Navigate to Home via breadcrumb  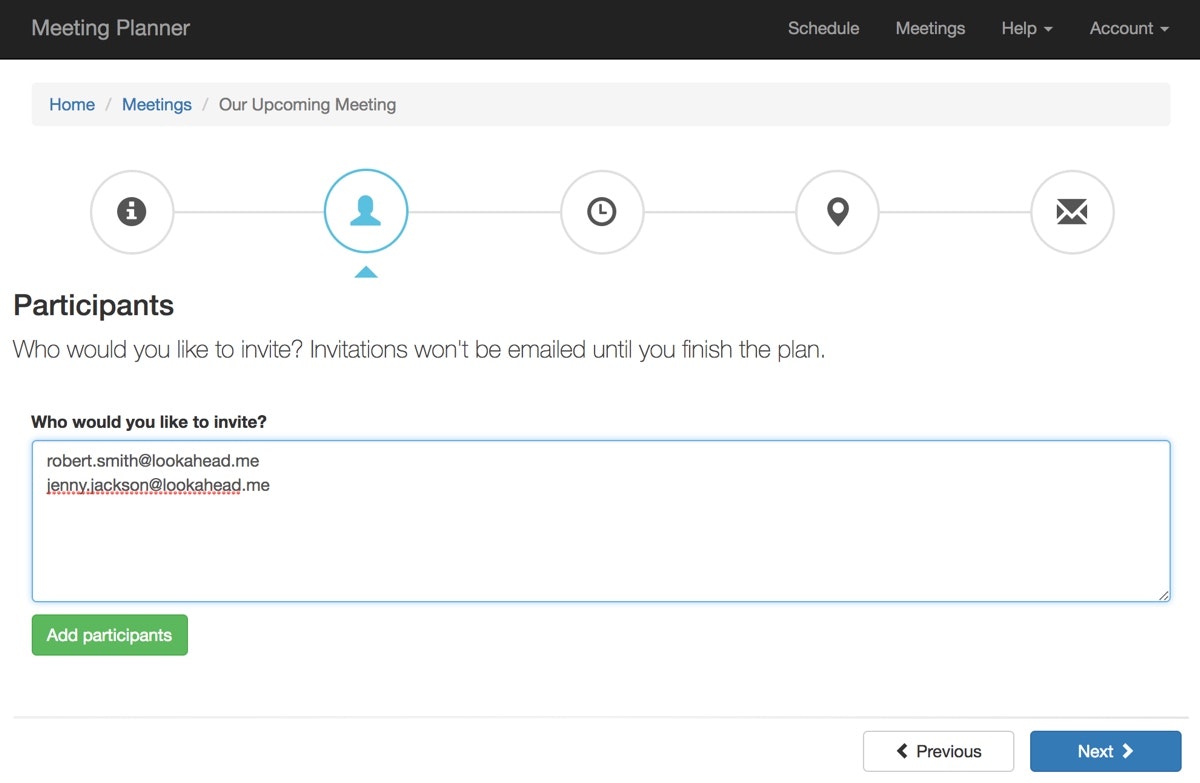(x=71, y=104)
